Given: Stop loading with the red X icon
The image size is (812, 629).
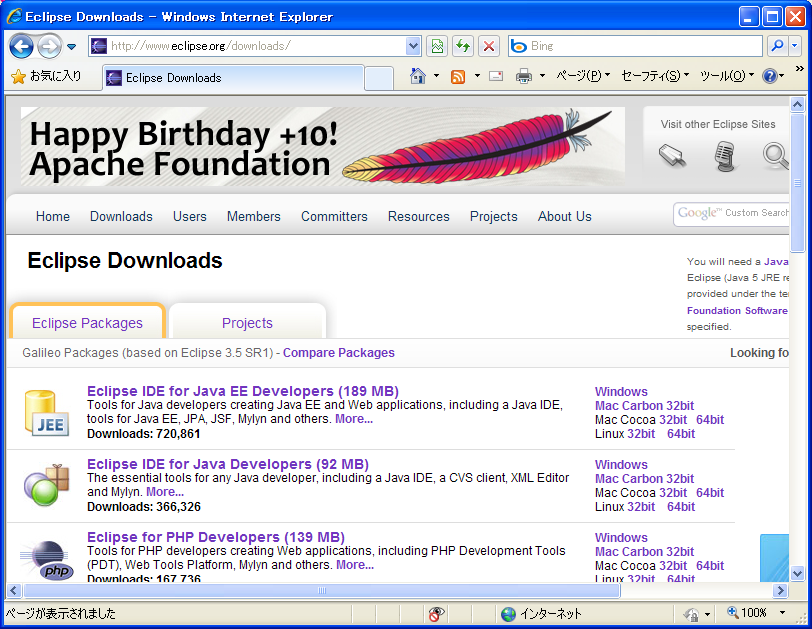Looking at the screenshot, I should coord(488,47).
